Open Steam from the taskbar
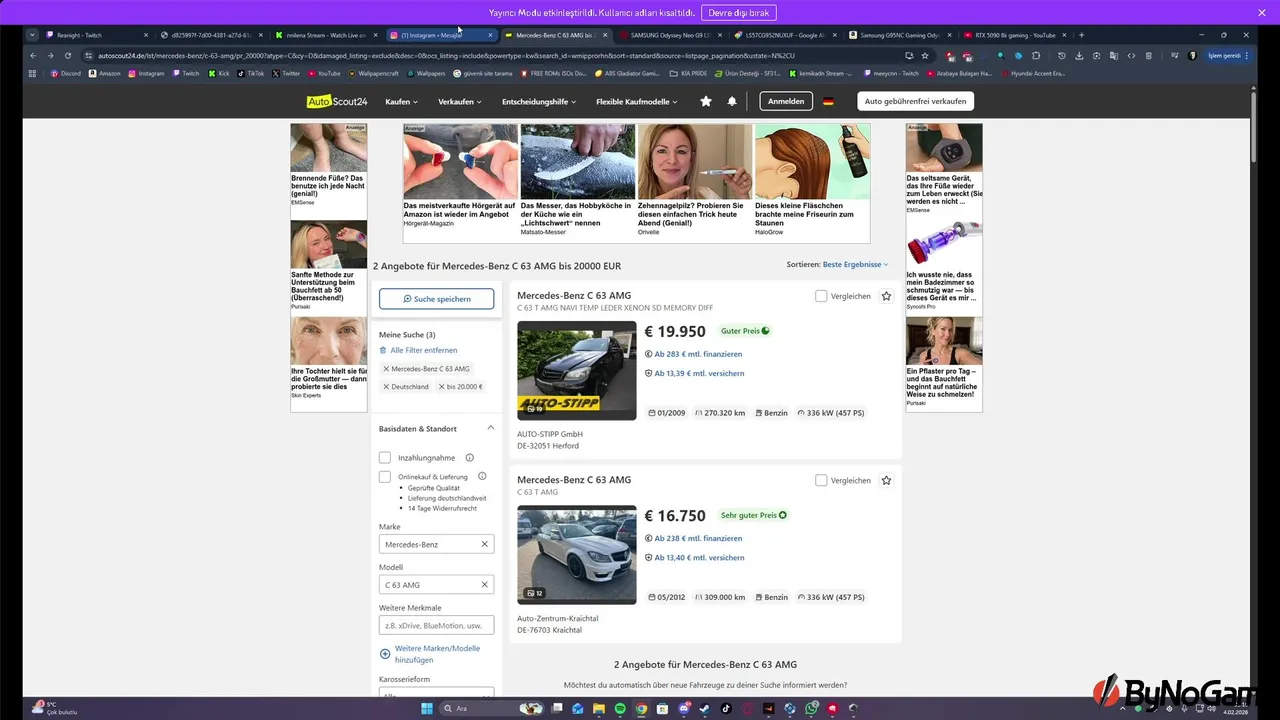 (x=704, y=708)
